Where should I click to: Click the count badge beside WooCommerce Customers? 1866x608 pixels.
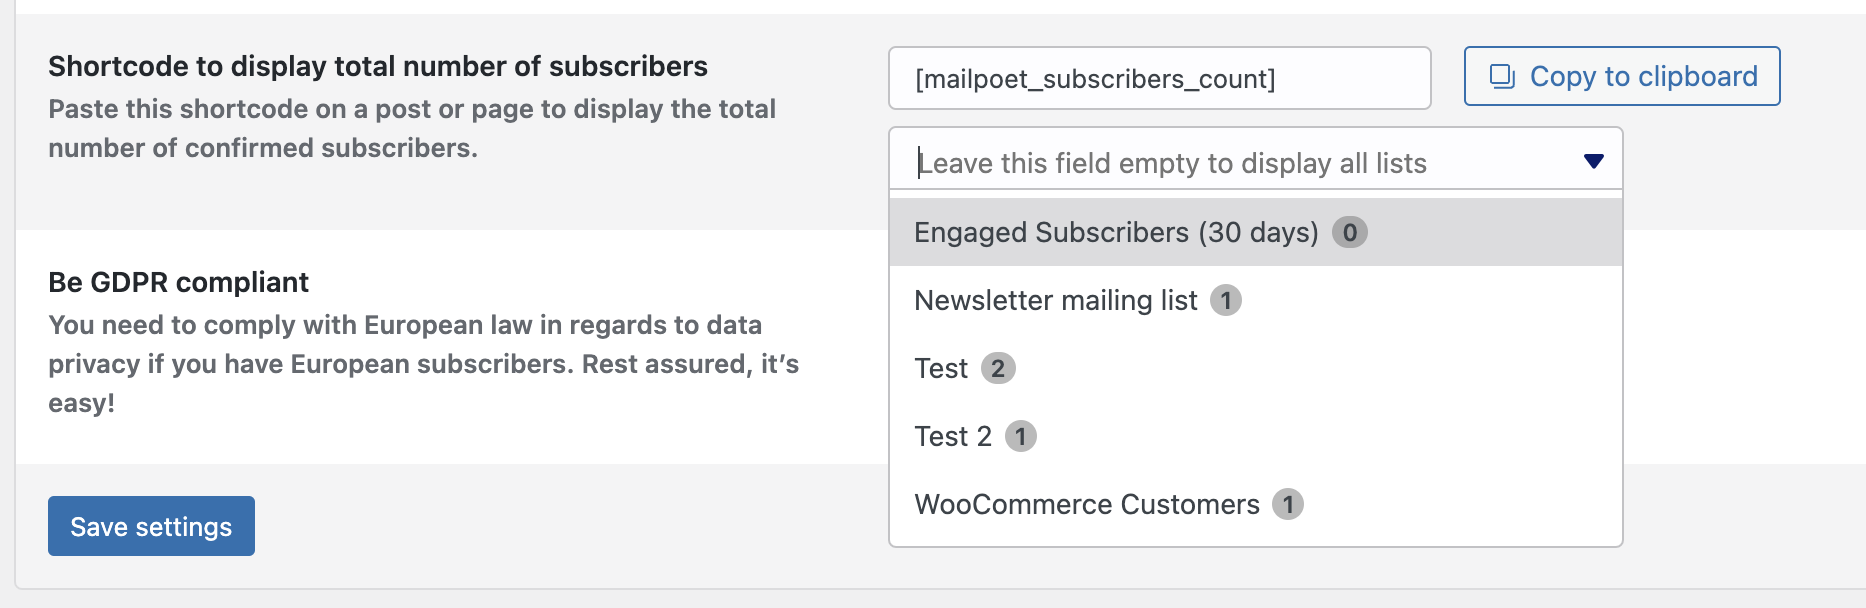pos(1288,505)
